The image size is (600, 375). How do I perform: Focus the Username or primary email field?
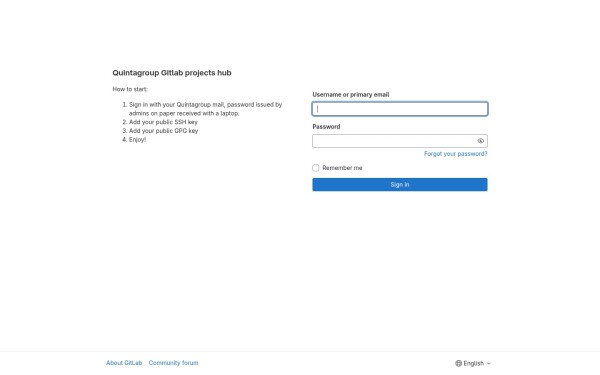(400, 109)
